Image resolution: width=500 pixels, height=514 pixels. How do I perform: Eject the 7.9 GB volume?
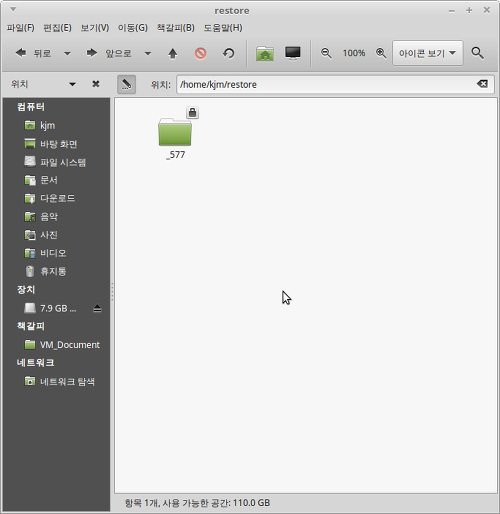tap(97, 308)
